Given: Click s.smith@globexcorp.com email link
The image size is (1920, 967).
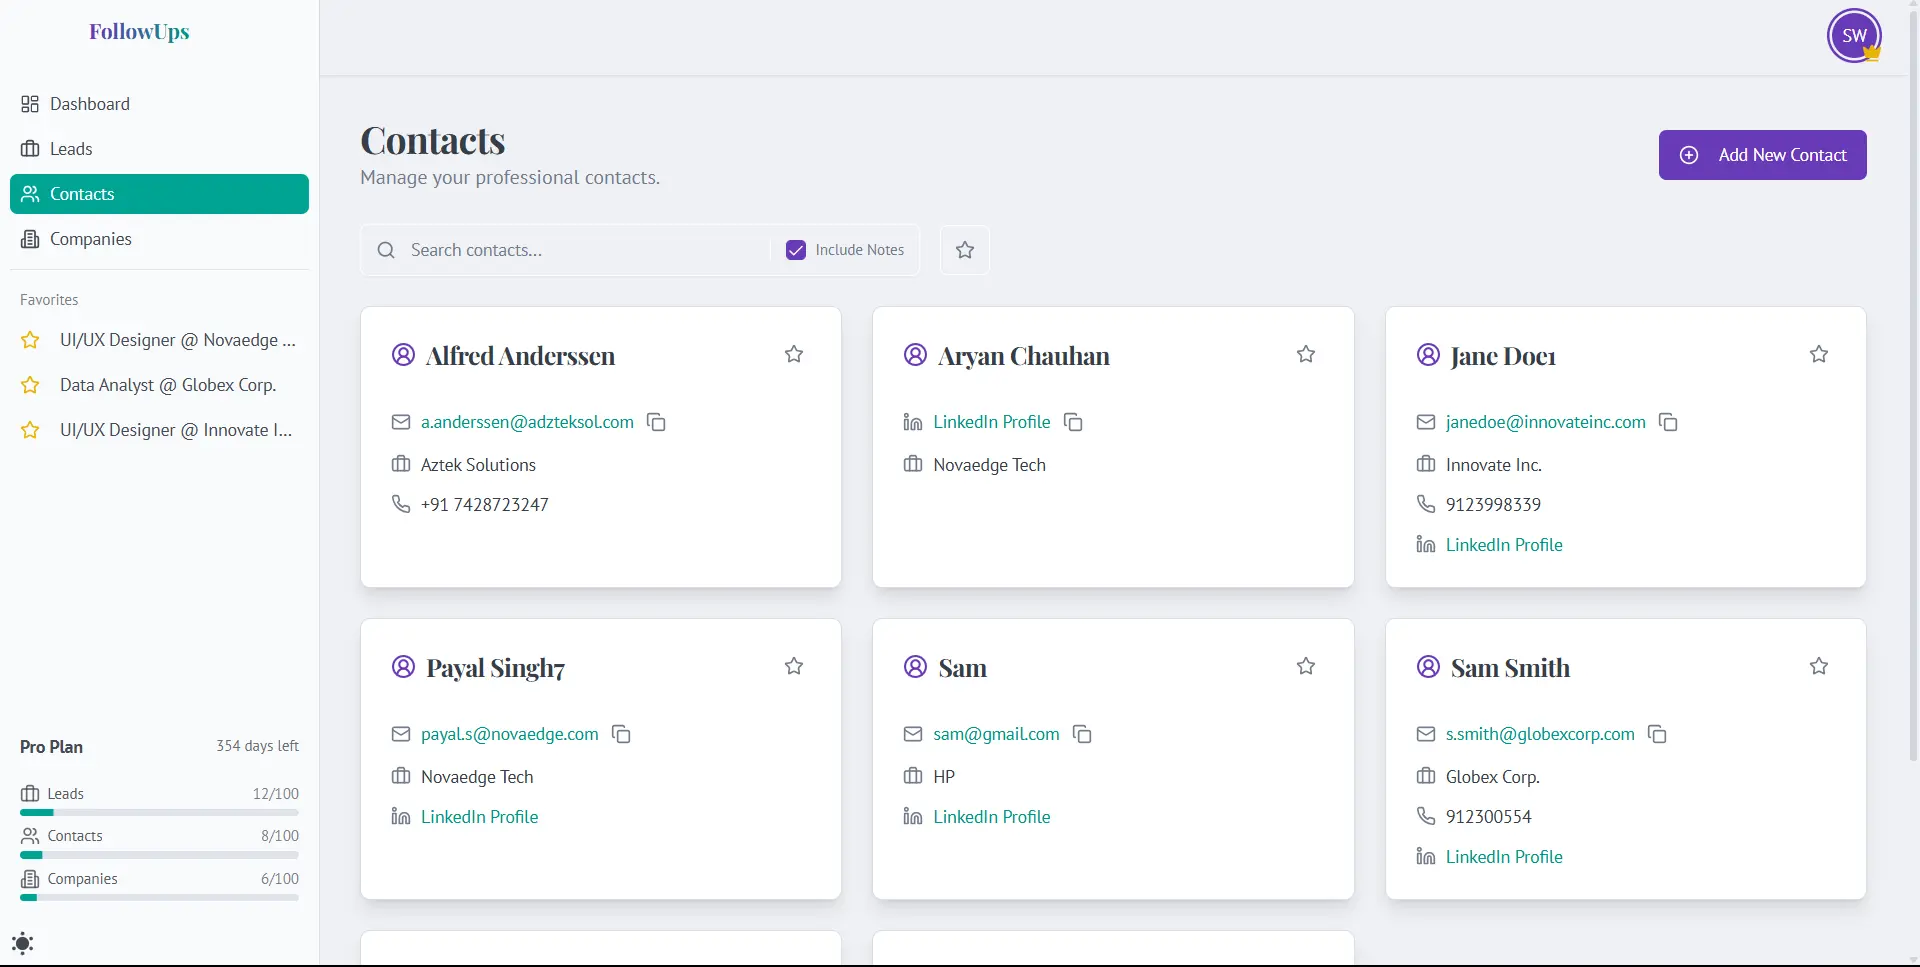Looking at the screenshot, I should pos(1540,734).
